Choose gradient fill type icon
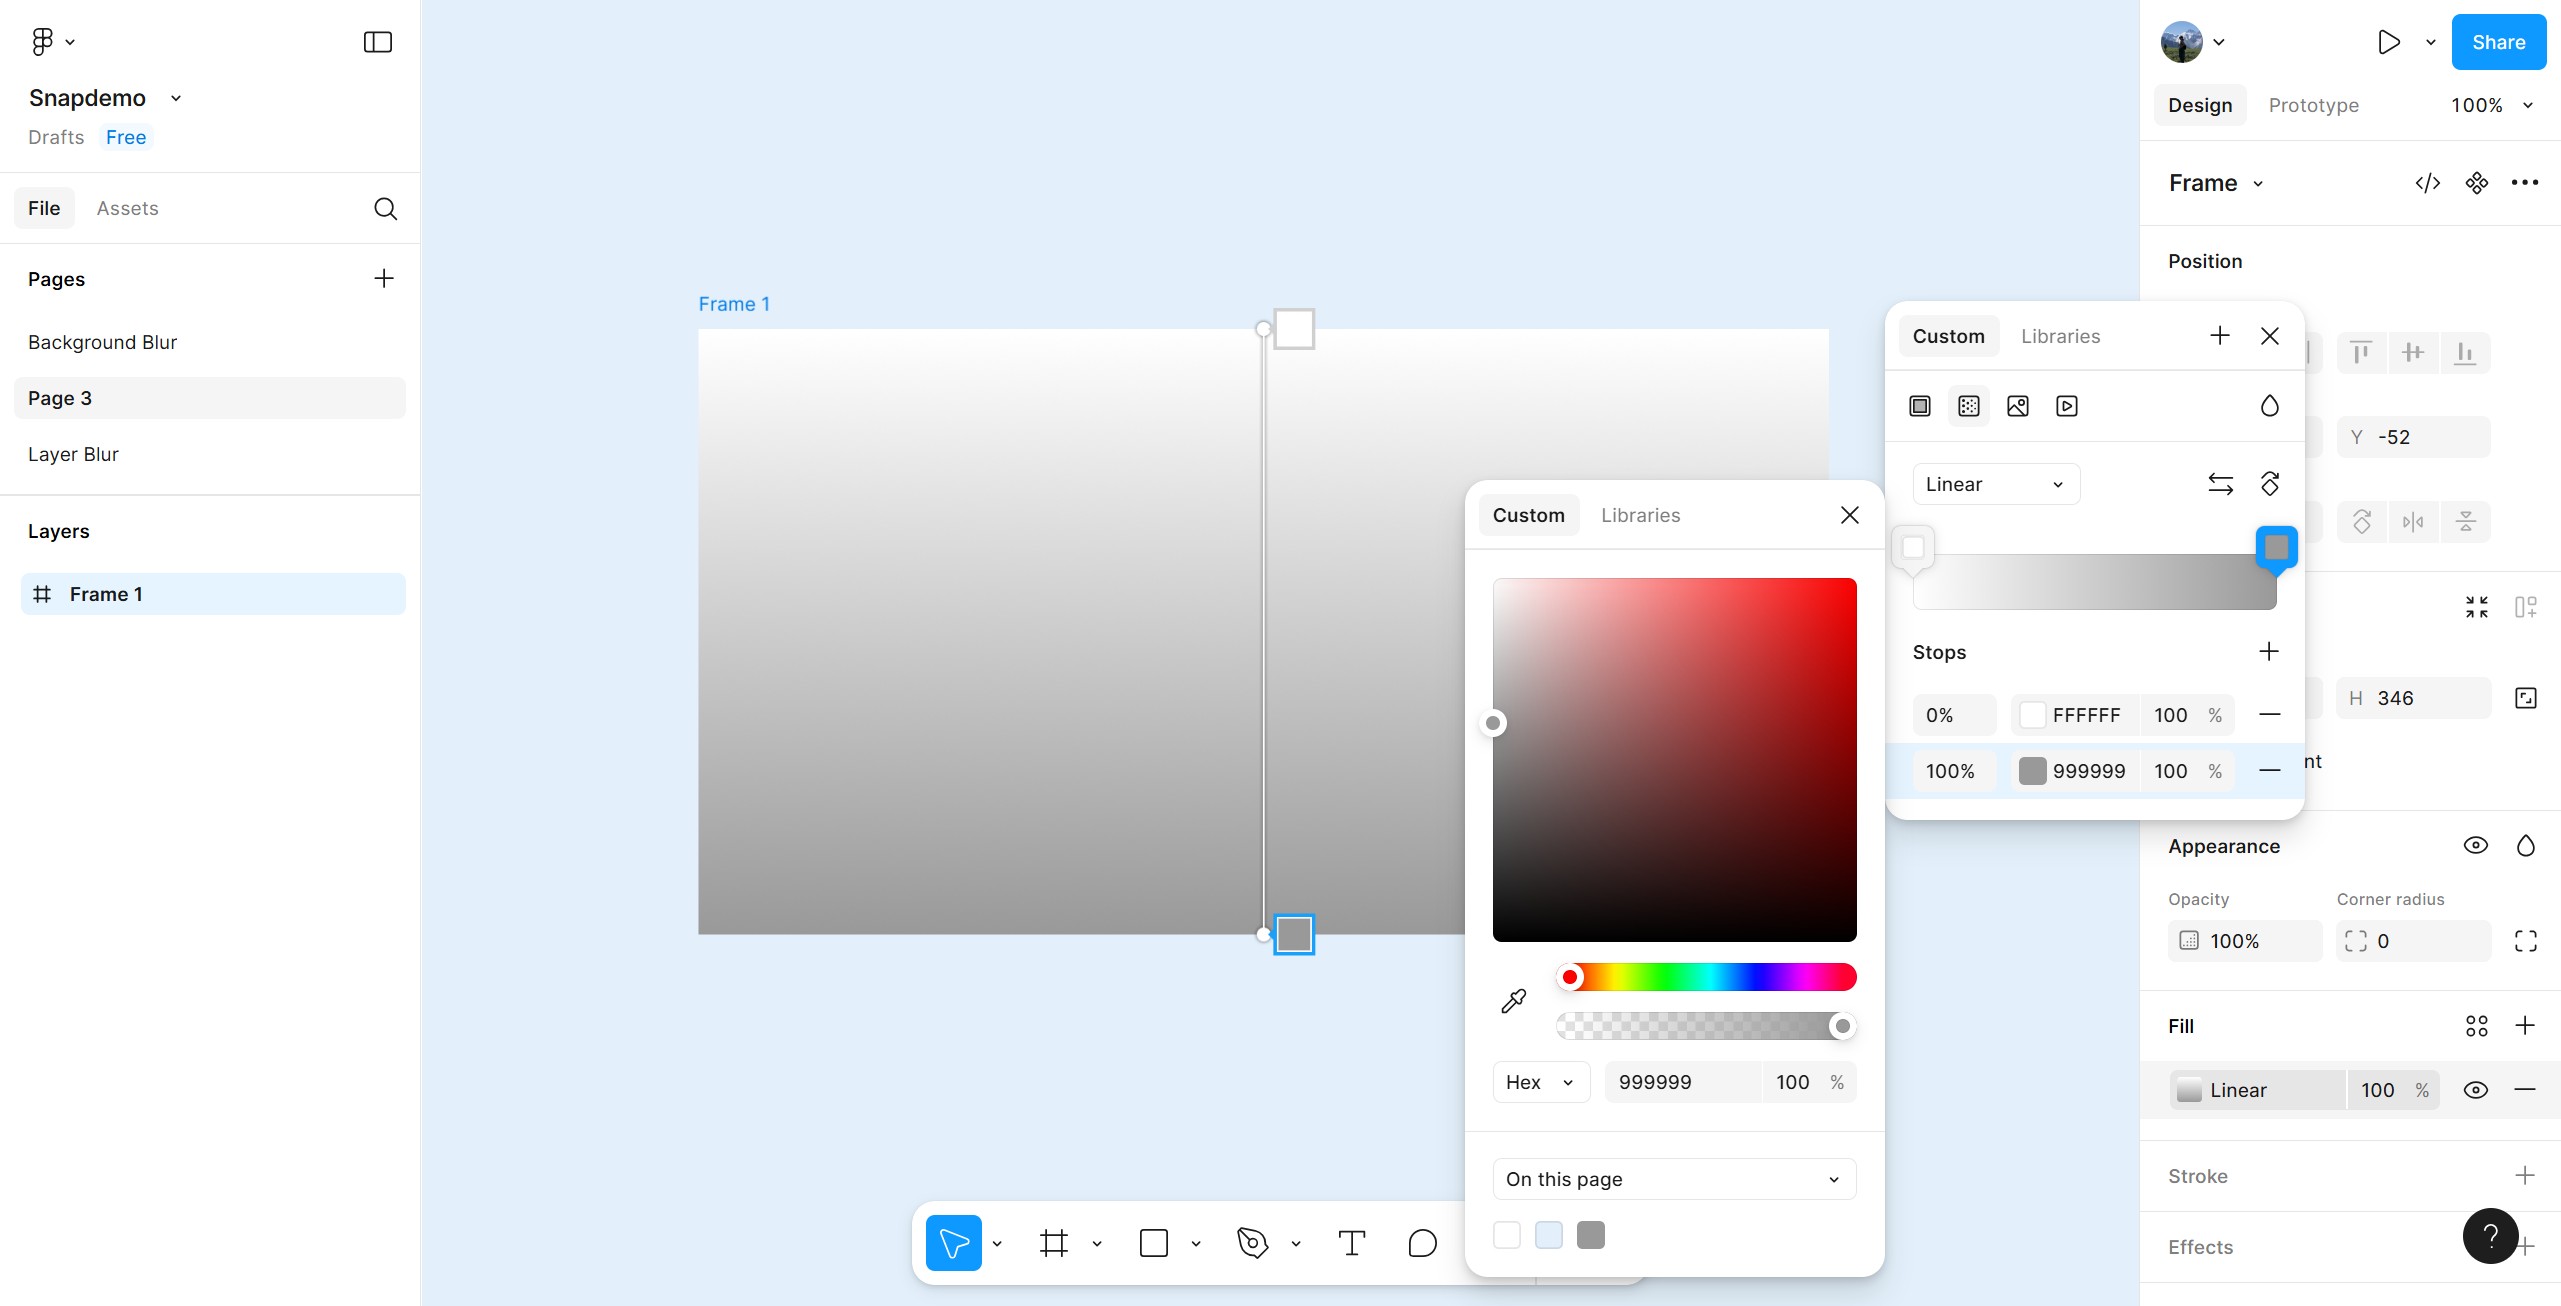The height and width of the screenshot is (1306, 2561). pos(1969,406)
